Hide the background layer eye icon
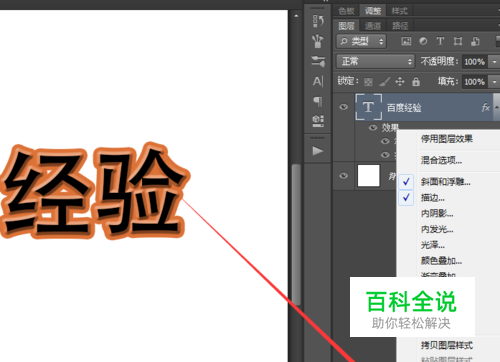 [x=343, y=176]
